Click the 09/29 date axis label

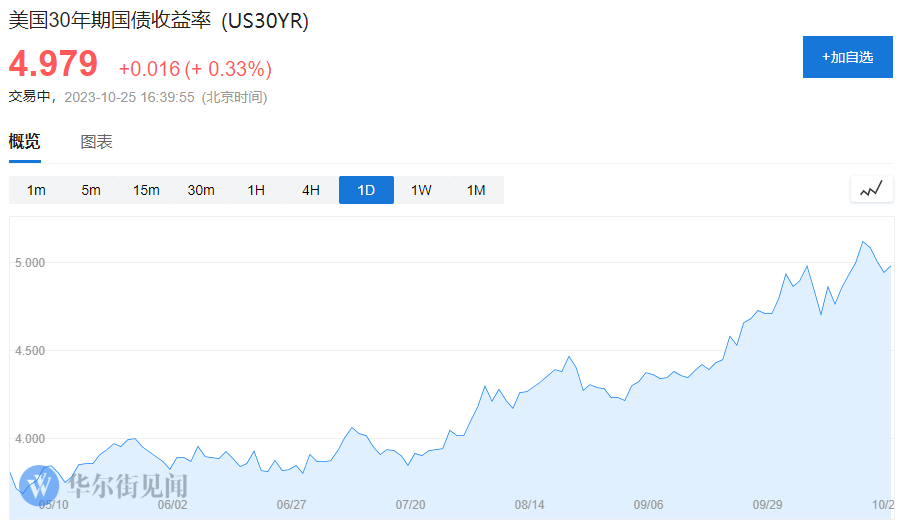pos(767,506)
